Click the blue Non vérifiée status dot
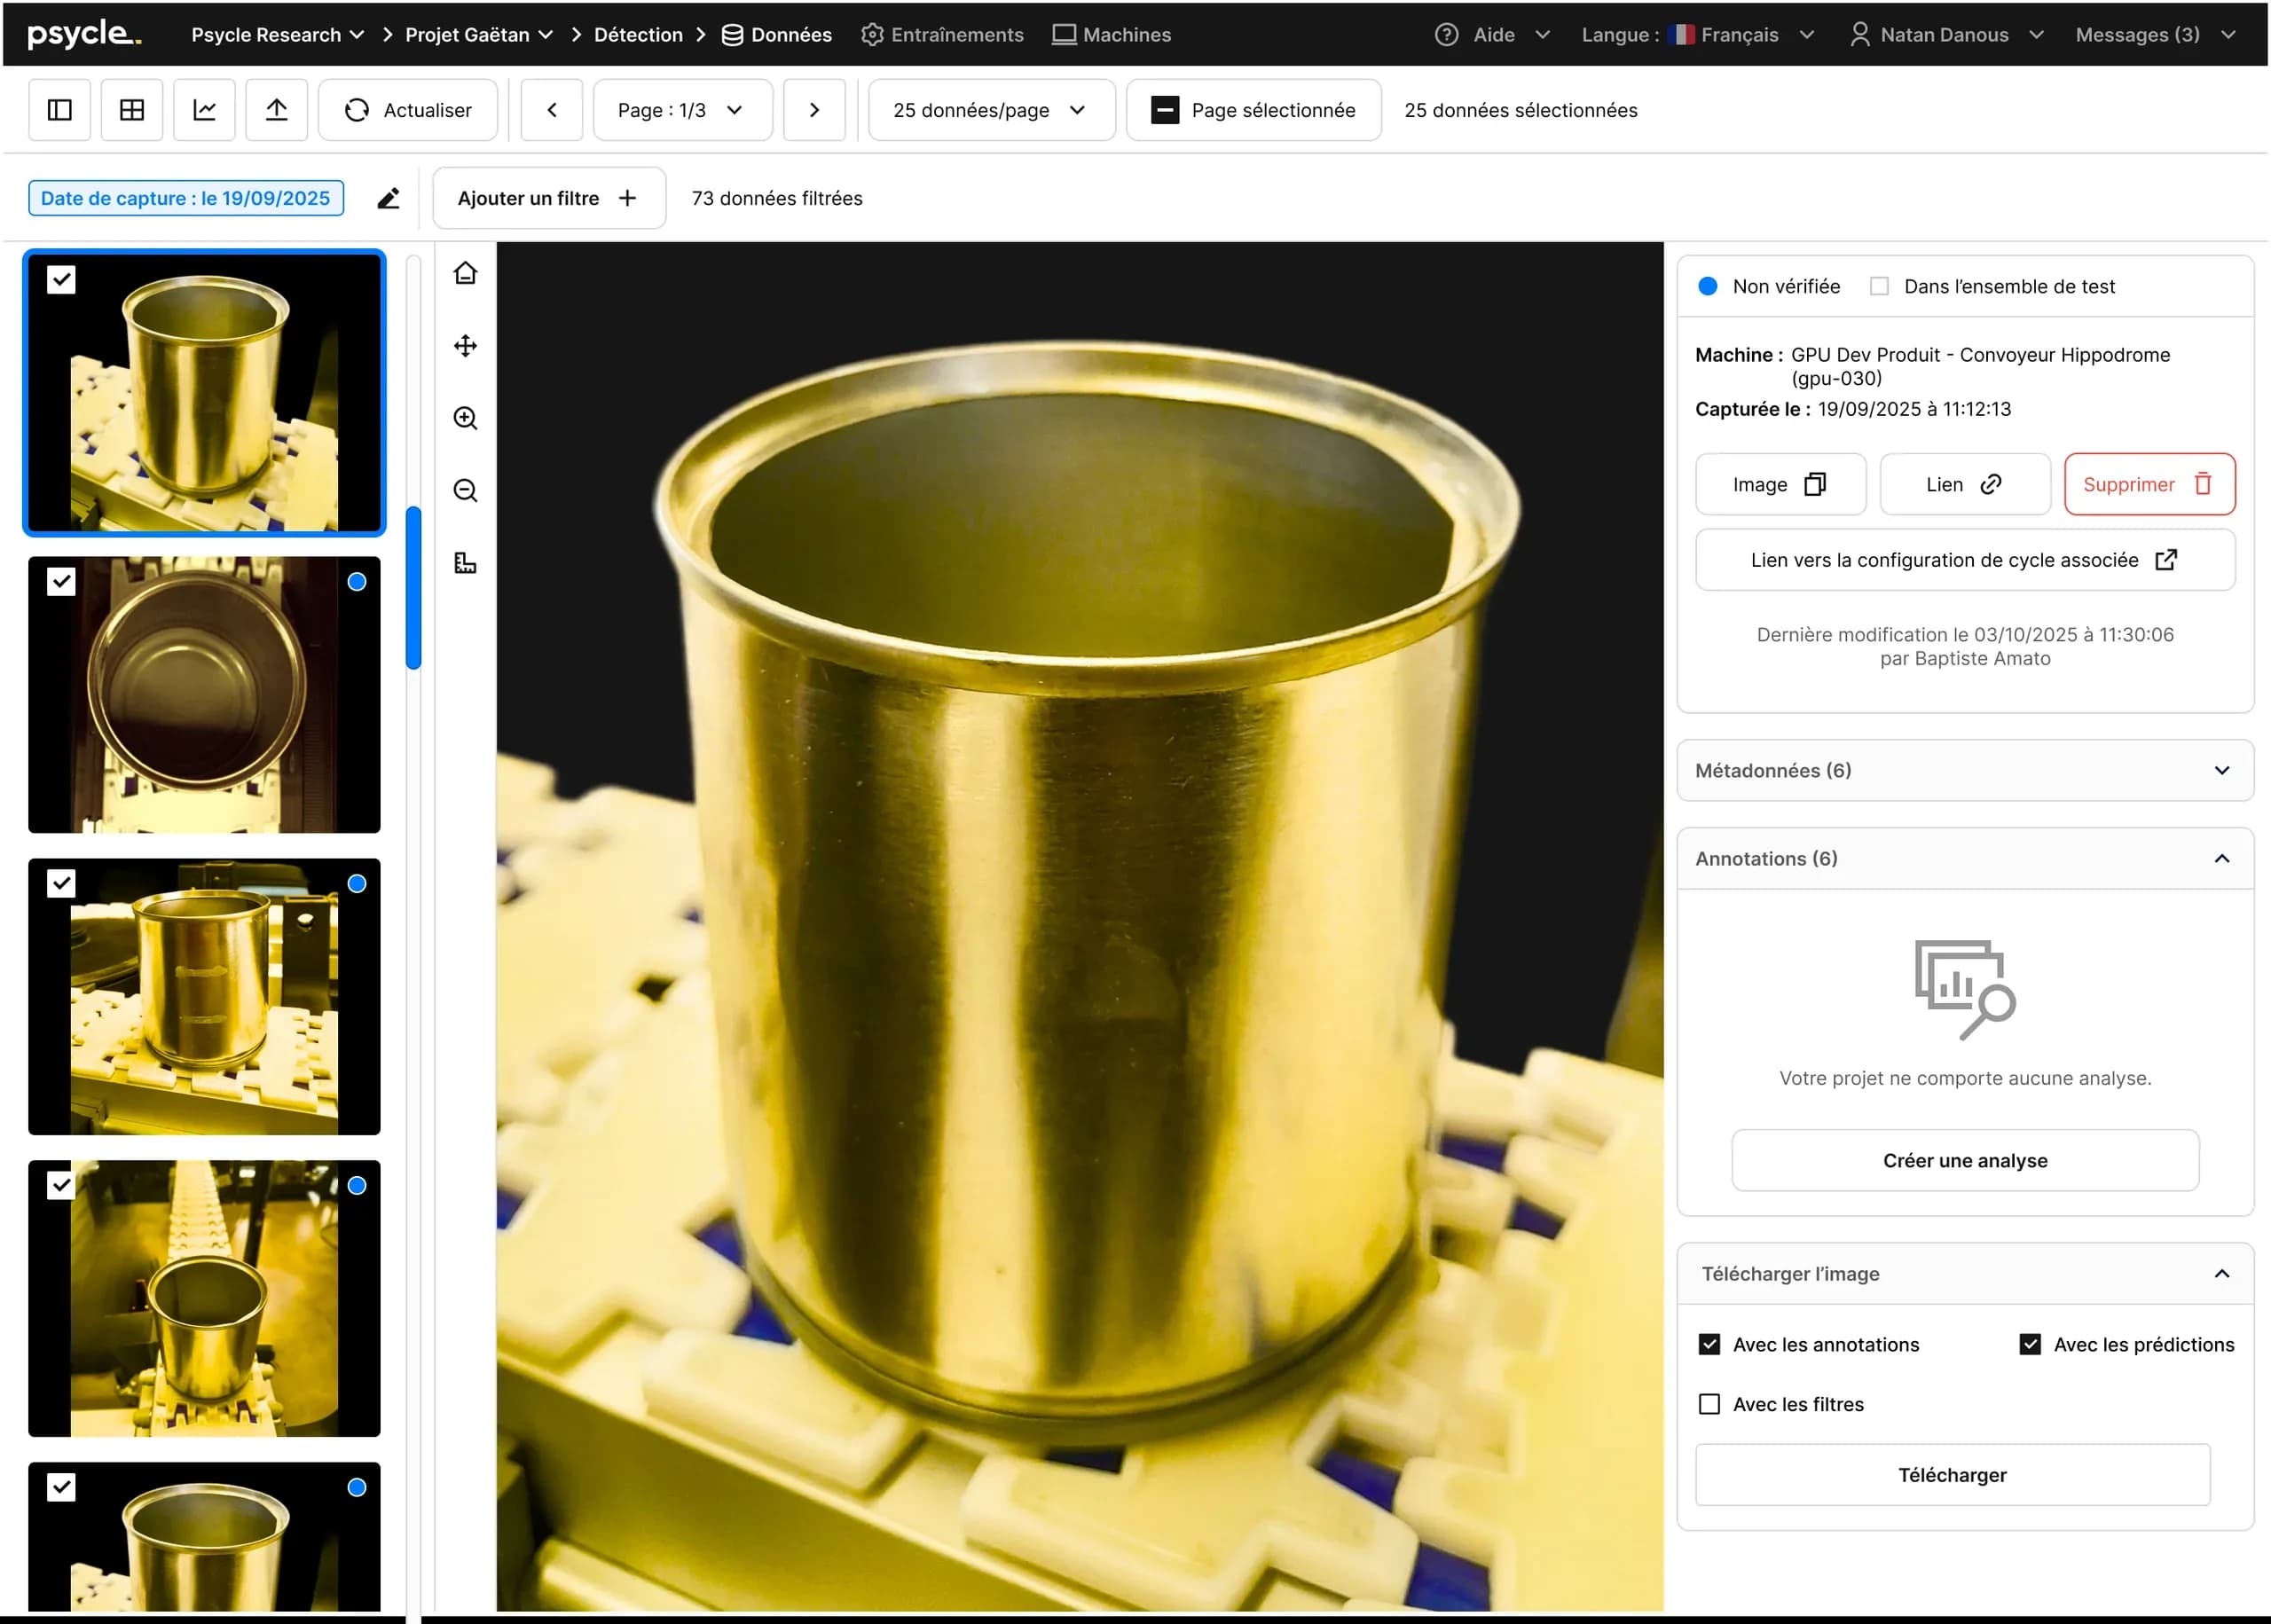The width and height of the screenshot is (2271, 1624). click(x=1708, y=286)
